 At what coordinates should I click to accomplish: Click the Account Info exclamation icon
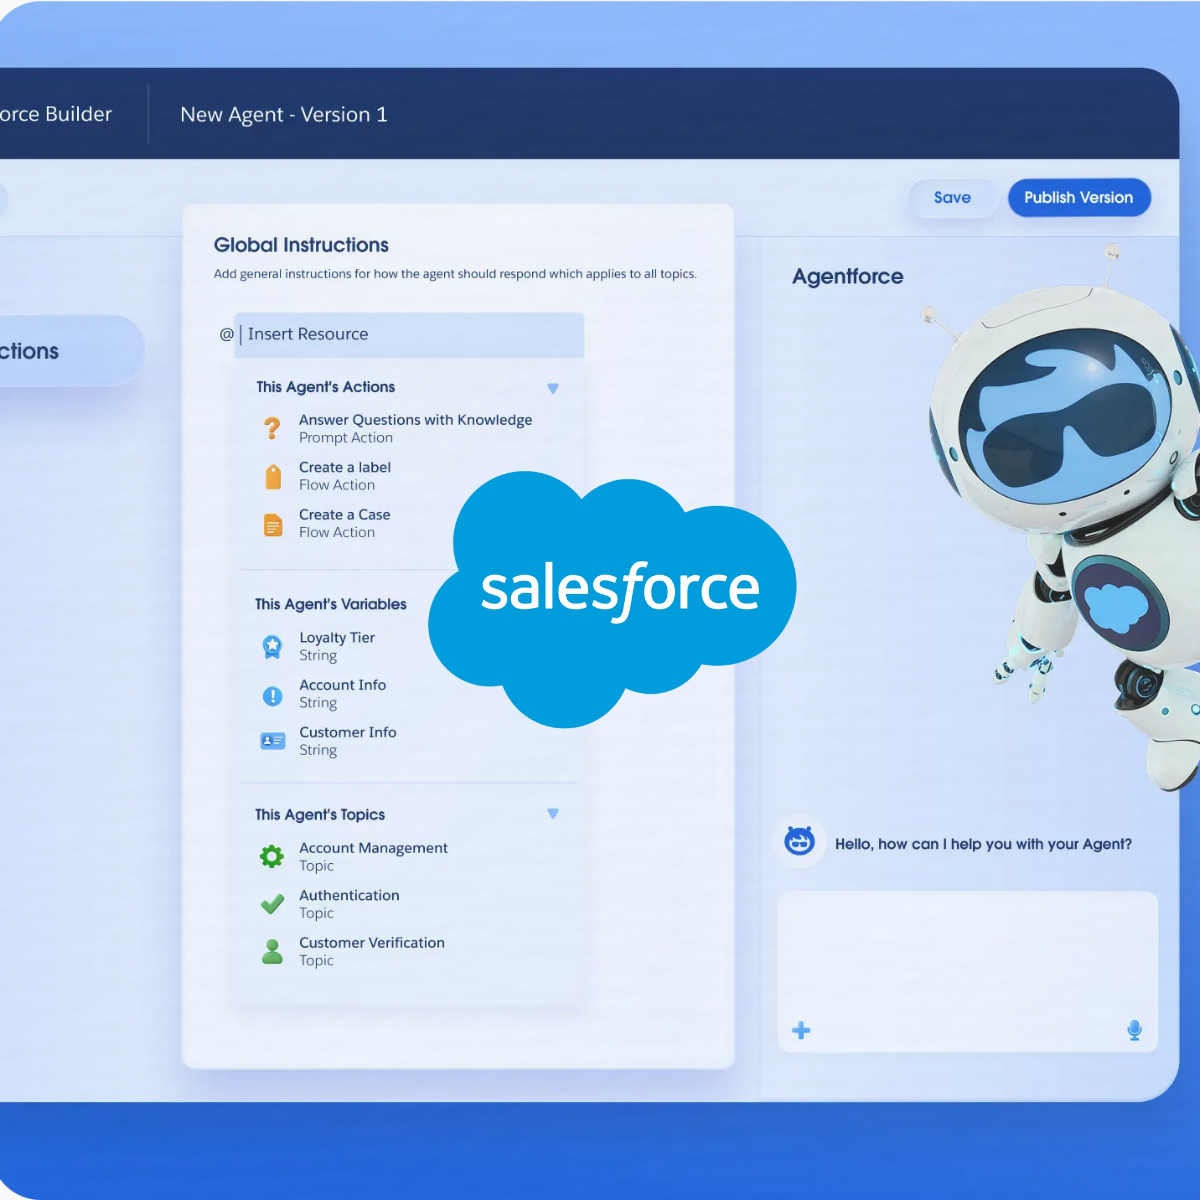point(272,696)
